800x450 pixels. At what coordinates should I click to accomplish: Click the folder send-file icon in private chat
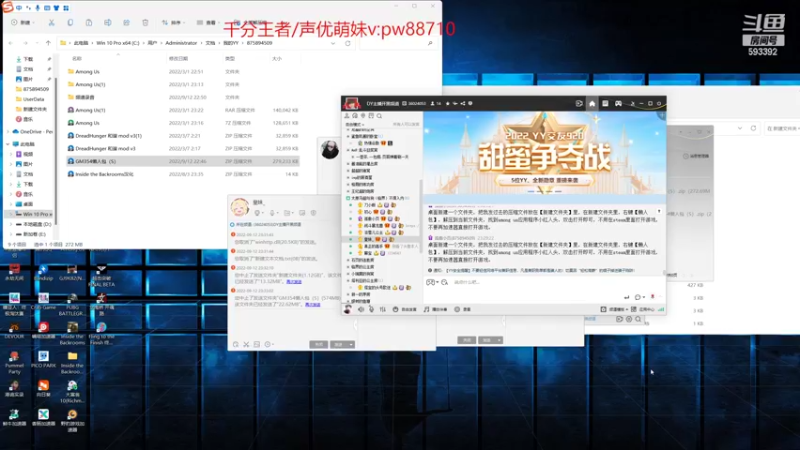pyautogui.click(x=288, y=213)
